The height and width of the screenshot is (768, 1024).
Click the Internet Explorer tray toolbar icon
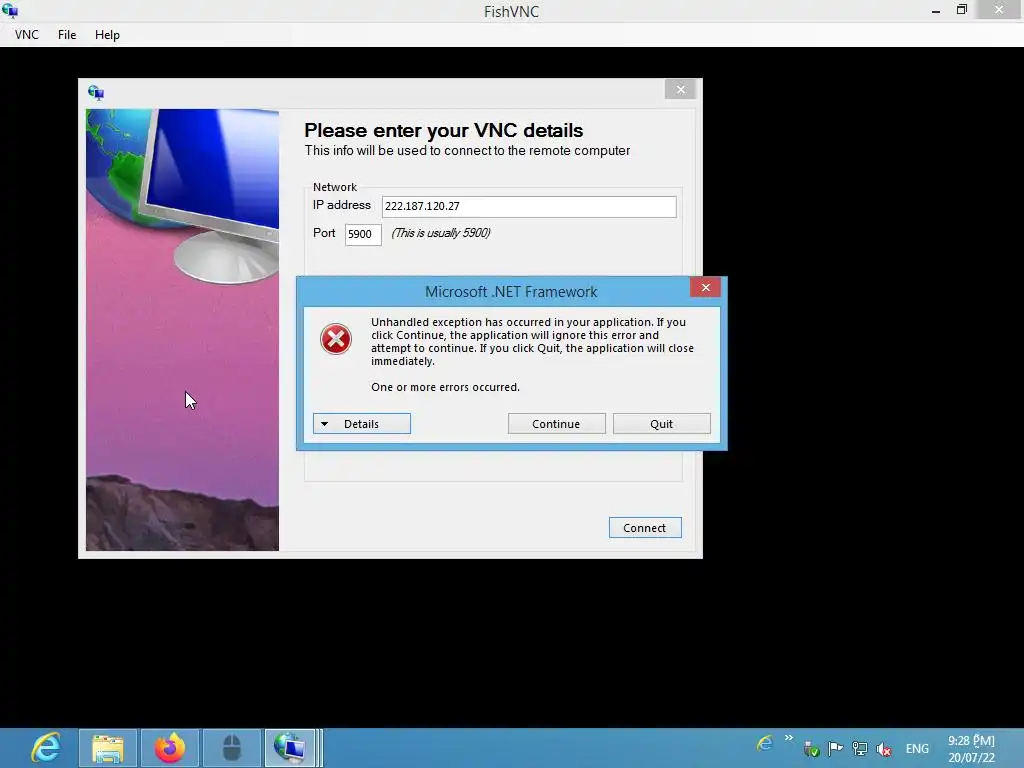pos(765,743)
